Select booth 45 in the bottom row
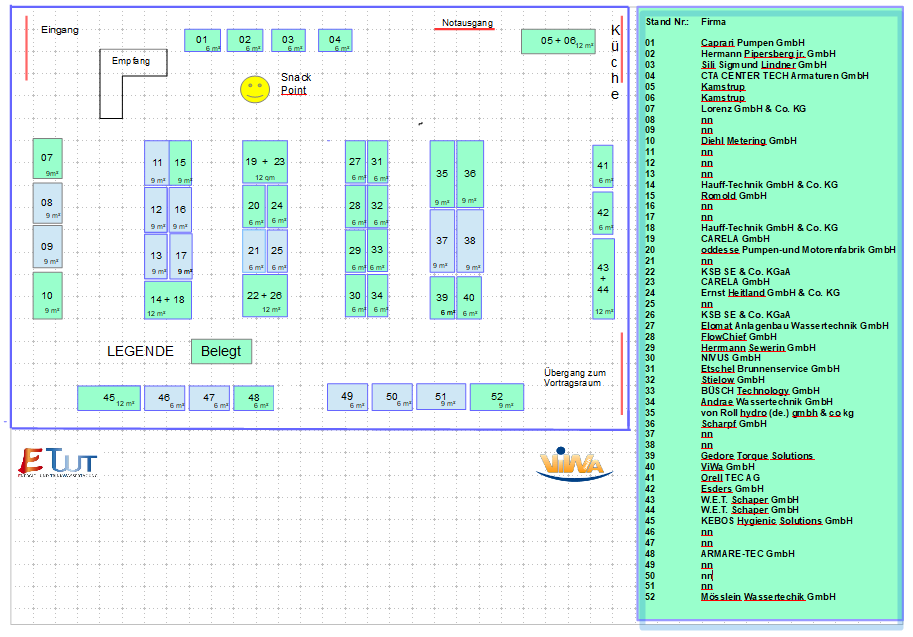913x637 pixels. point(109,398)
